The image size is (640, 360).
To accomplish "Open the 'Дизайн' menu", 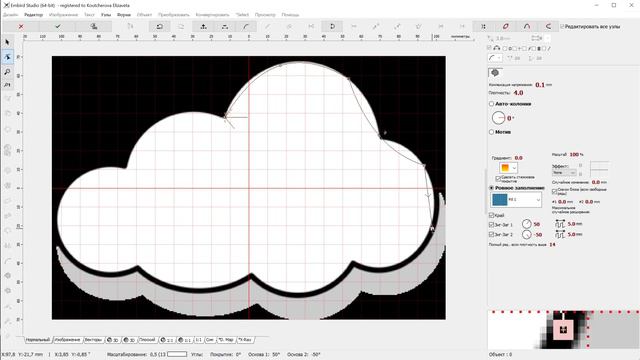I will click(11, 15).
